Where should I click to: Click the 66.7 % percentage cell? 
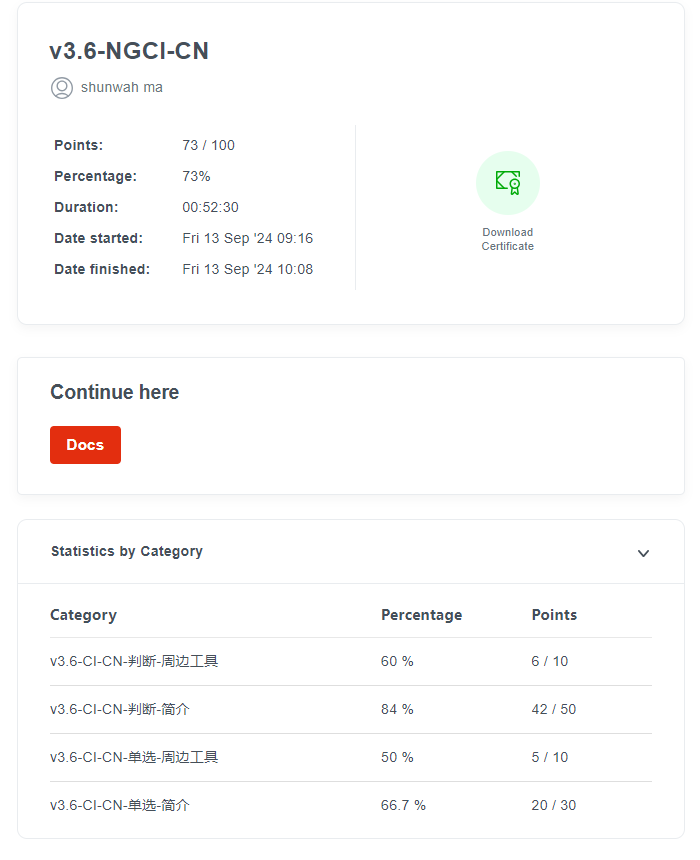point(403,805)
